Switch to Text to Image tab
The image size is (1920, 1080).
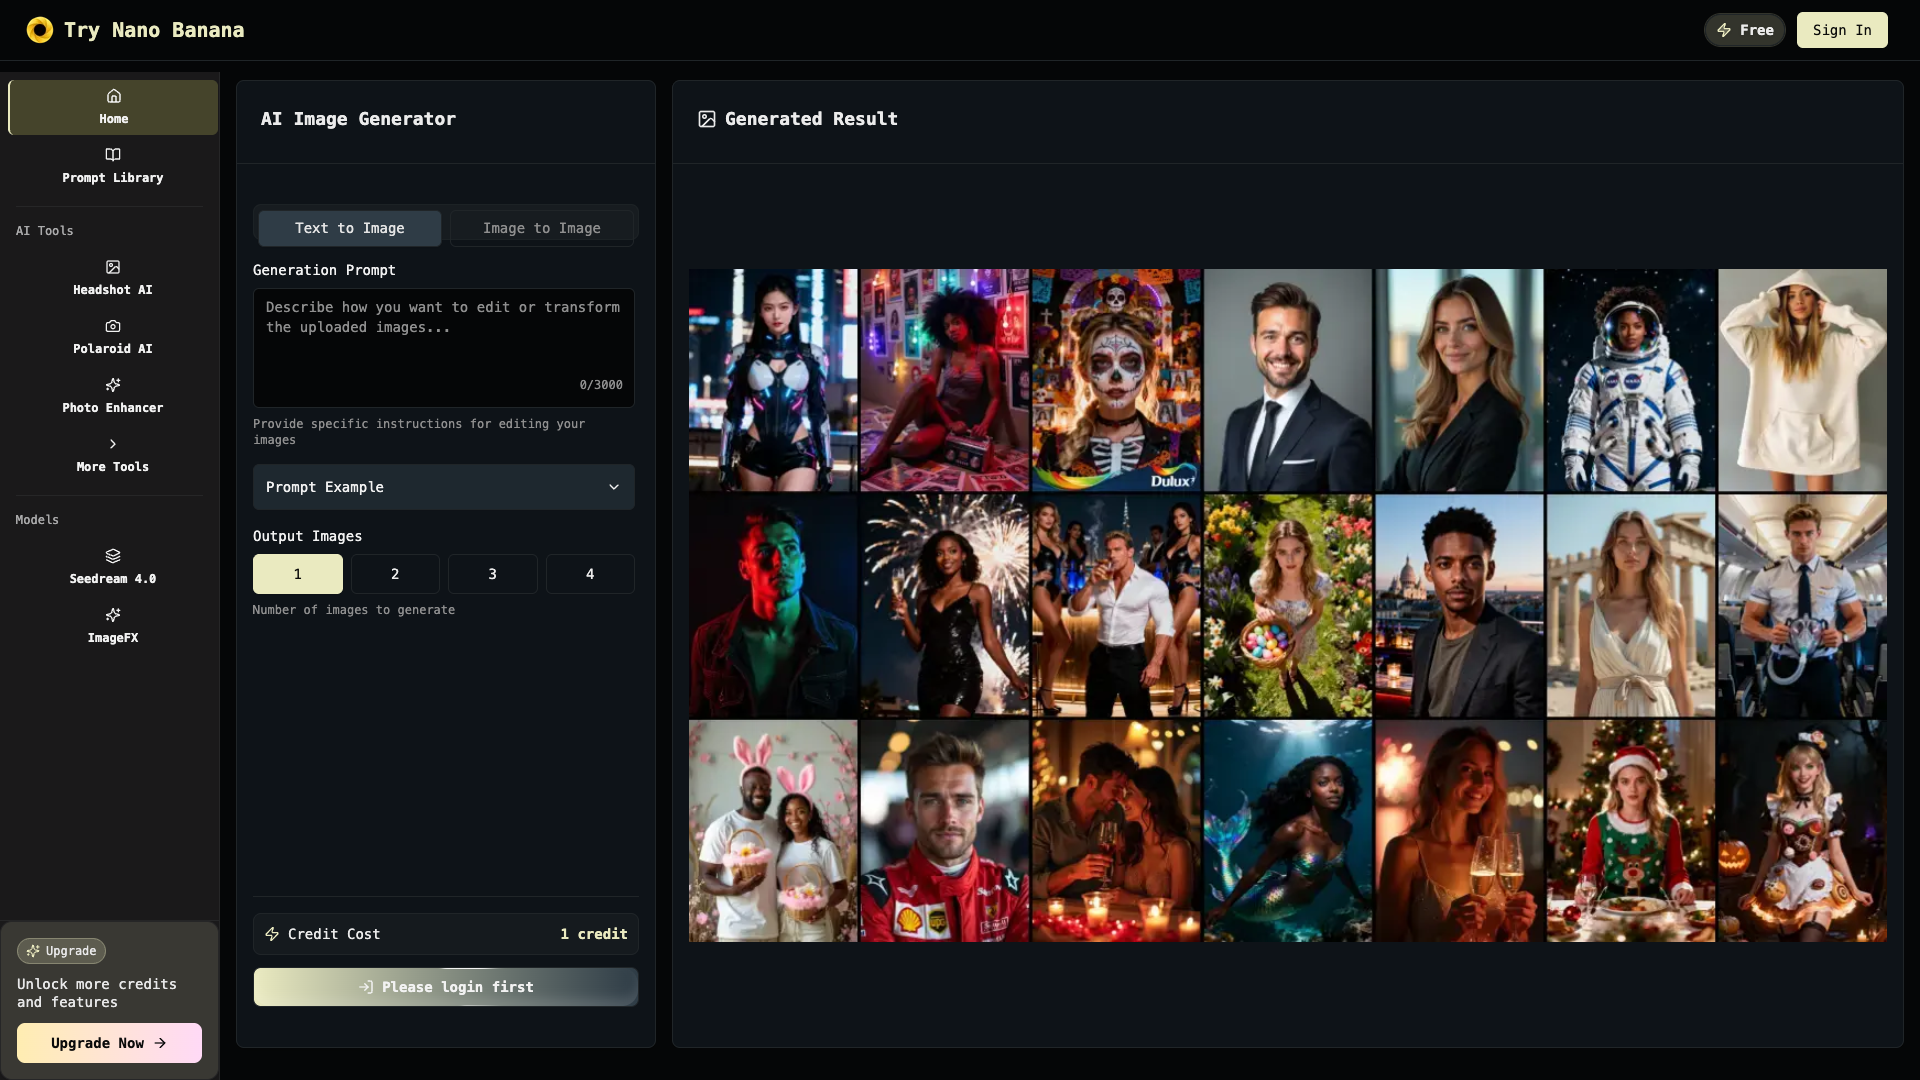[349, 228]
